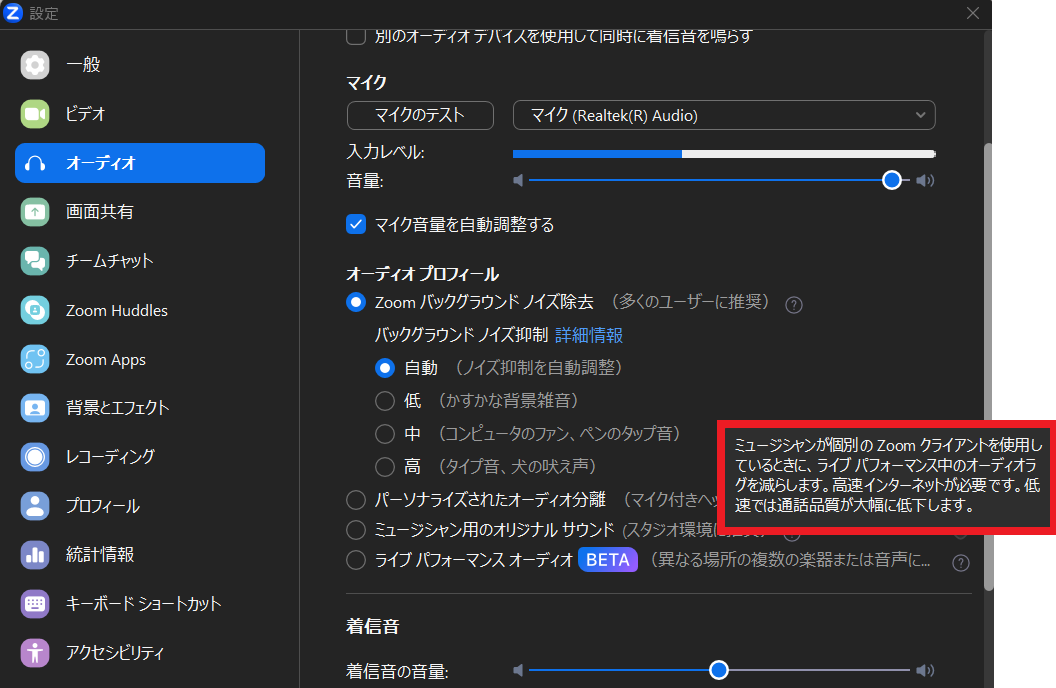Viewport: 1056px width, 688px height.
Task: Click ringtone volume low speaker icon
Action: coord(518,670)
